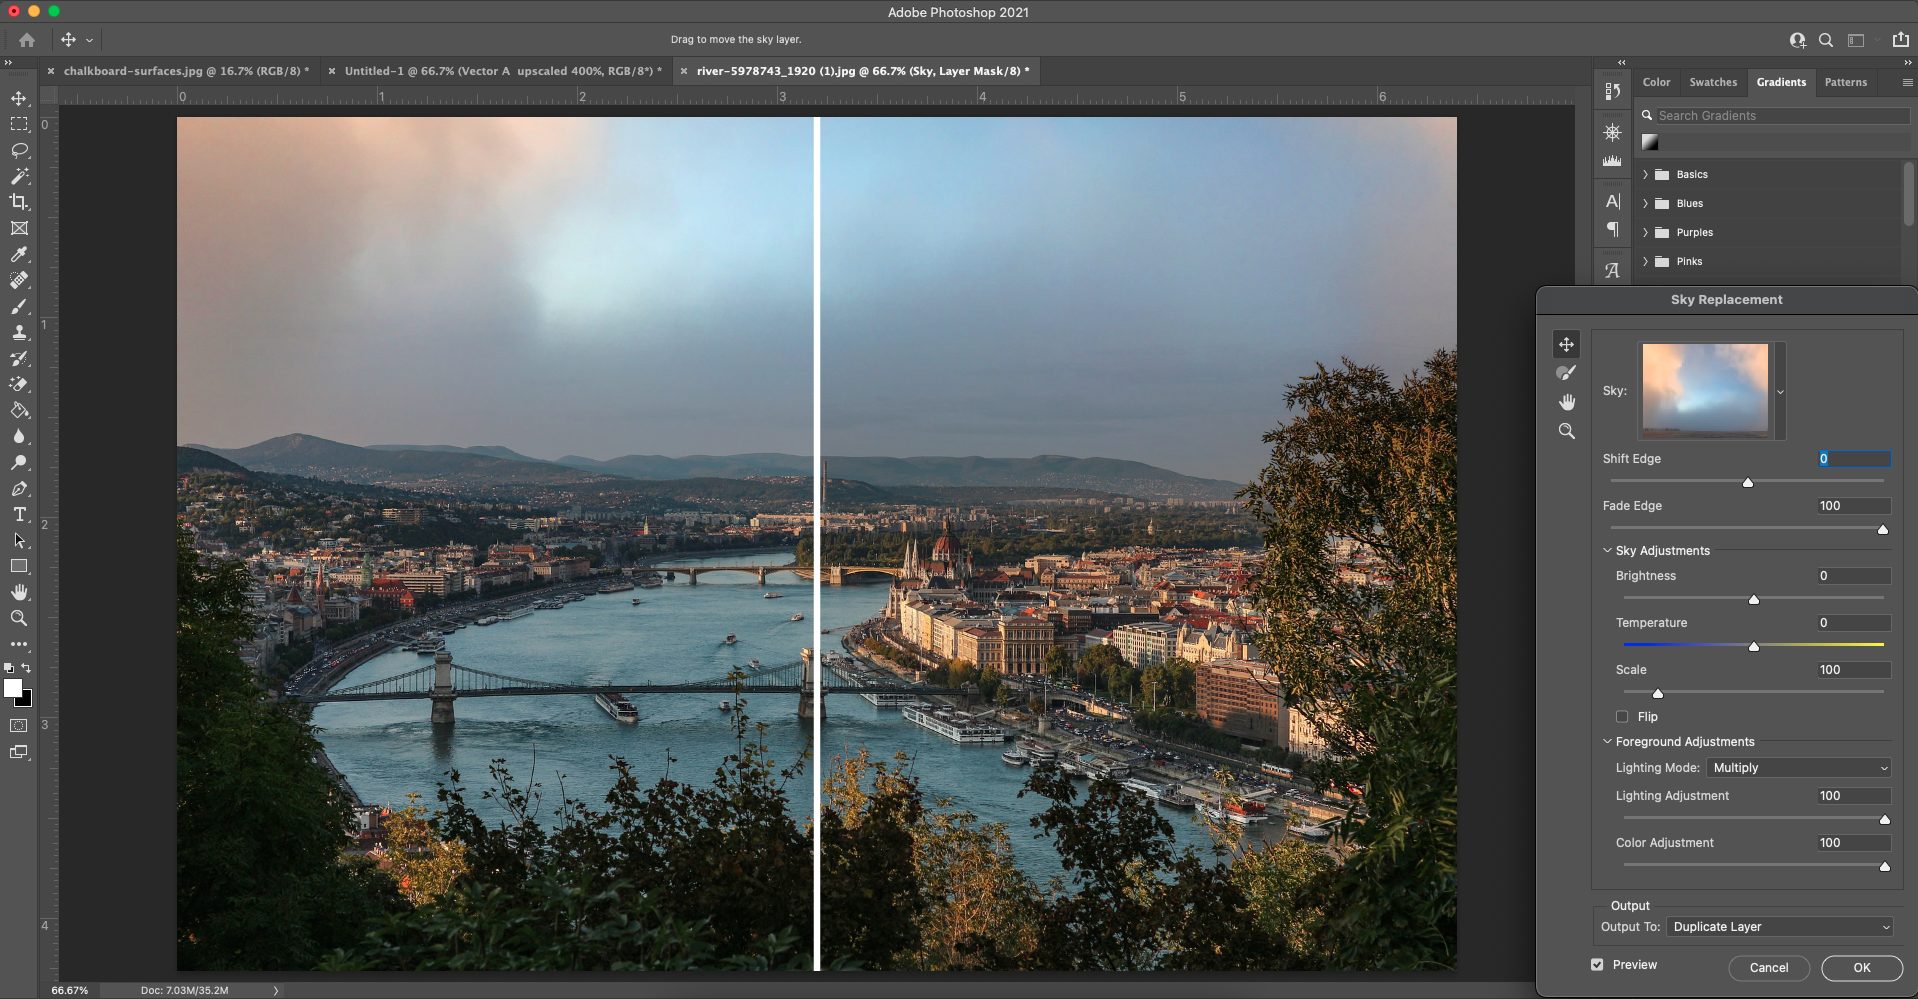The image size is (1918, 999).
Task: Select the Healing Brush tool
Action: (x=19, y=280)
